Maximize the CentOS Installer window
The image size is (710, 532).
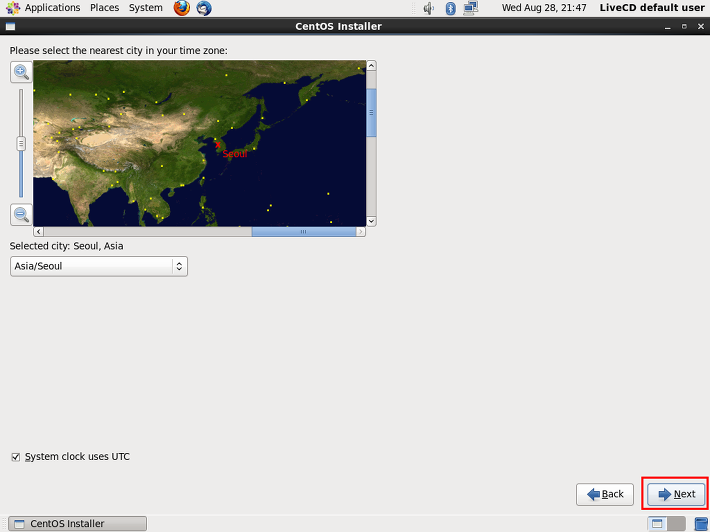684,27
